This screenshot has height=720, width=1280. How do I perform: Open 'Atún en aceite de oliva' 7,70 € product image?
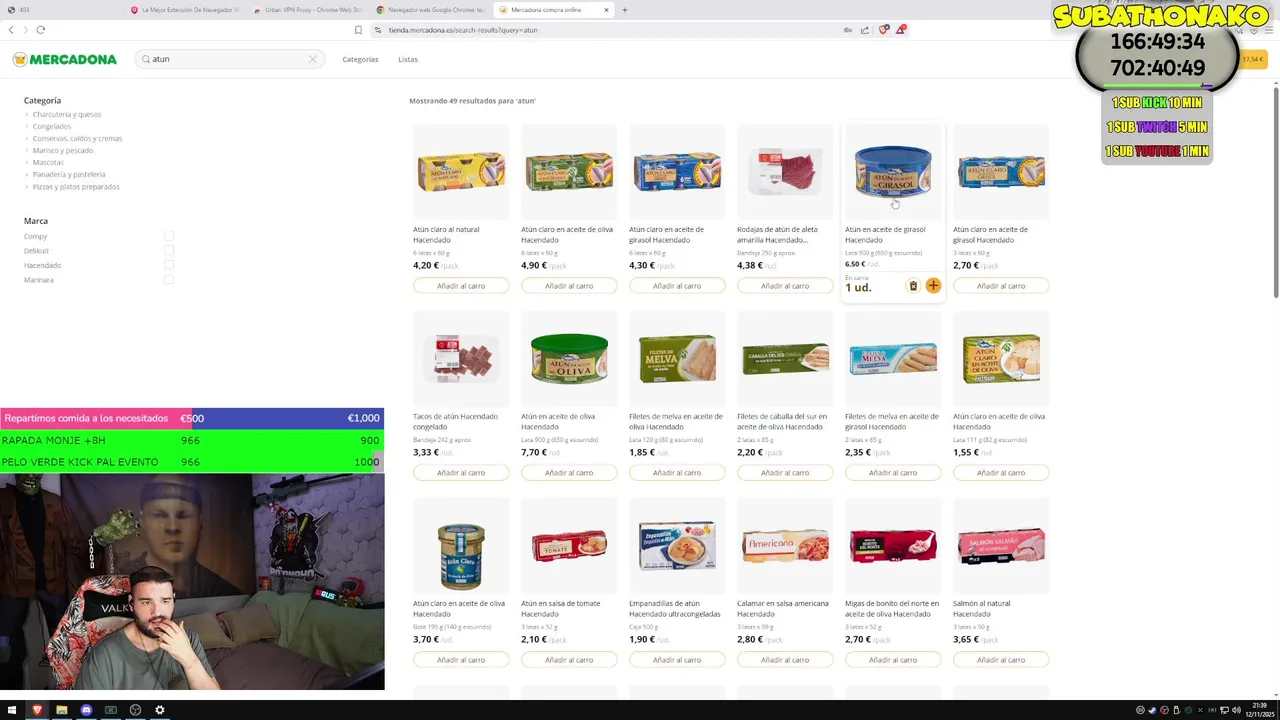click(569, 359)
